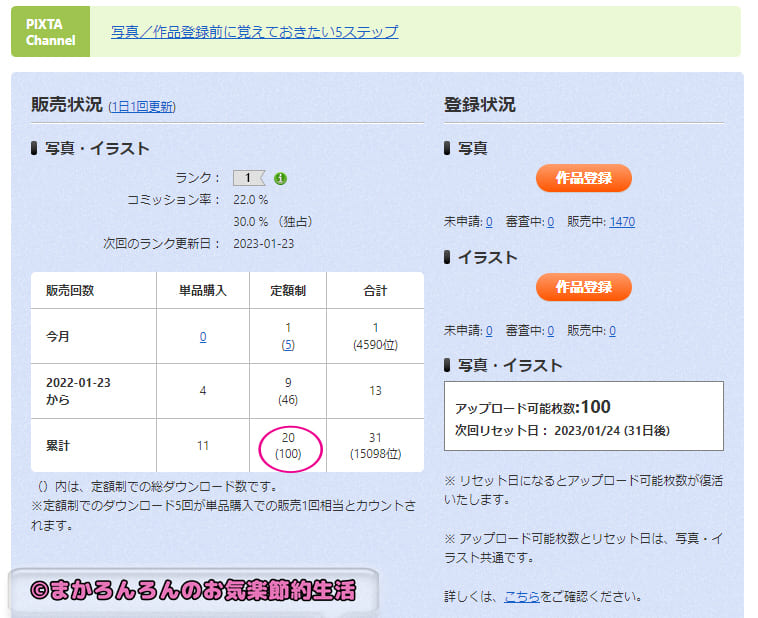The image size is (758, 618).
Task: Click the 30.0 % (独占) rate
Action: point(273,222)
